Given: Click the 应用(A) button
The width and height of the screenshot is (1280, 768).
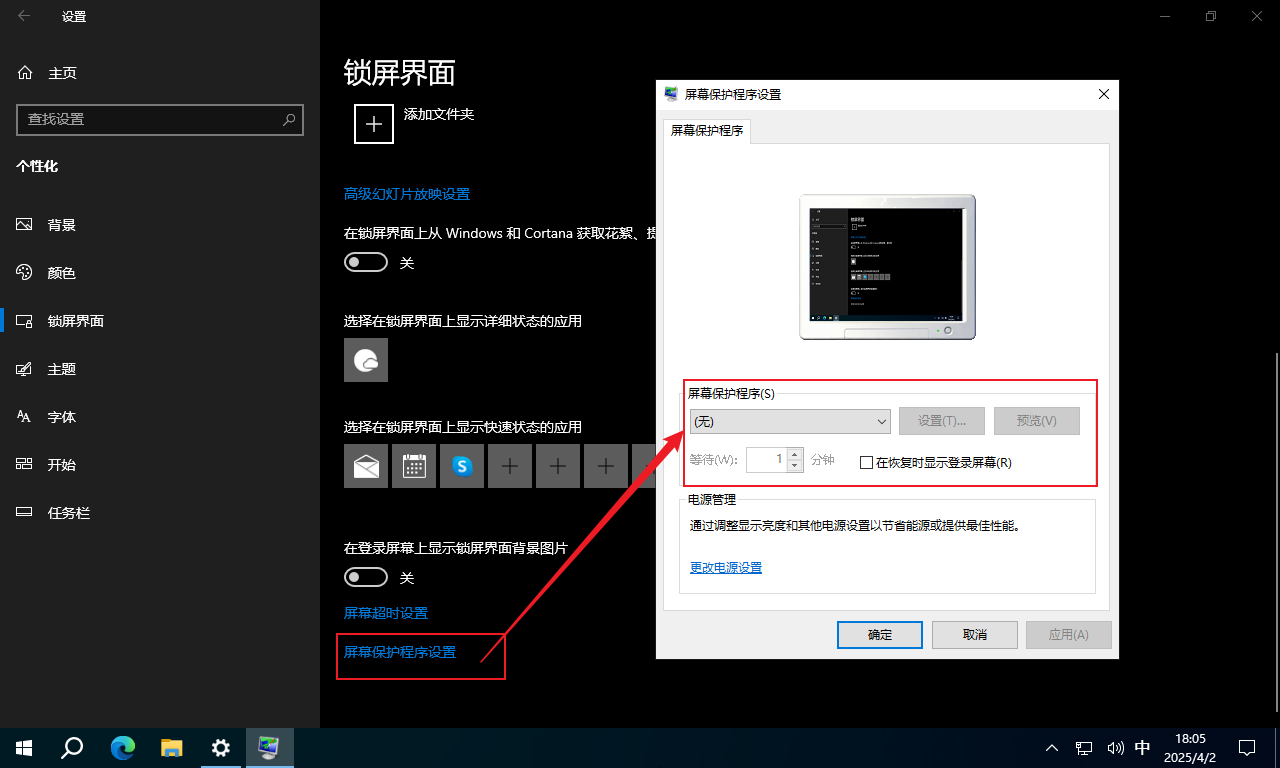Looking at the screenshot, I should (1068, 635).
